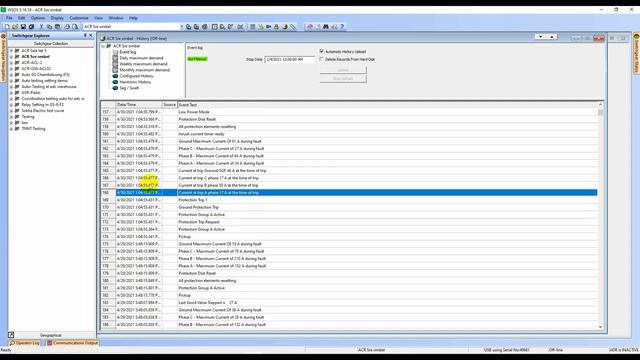Image resolution: width=640 pixels, height=360 pixels.
Task: Click event table scrollbar up arrow
Action: point(600,105)
